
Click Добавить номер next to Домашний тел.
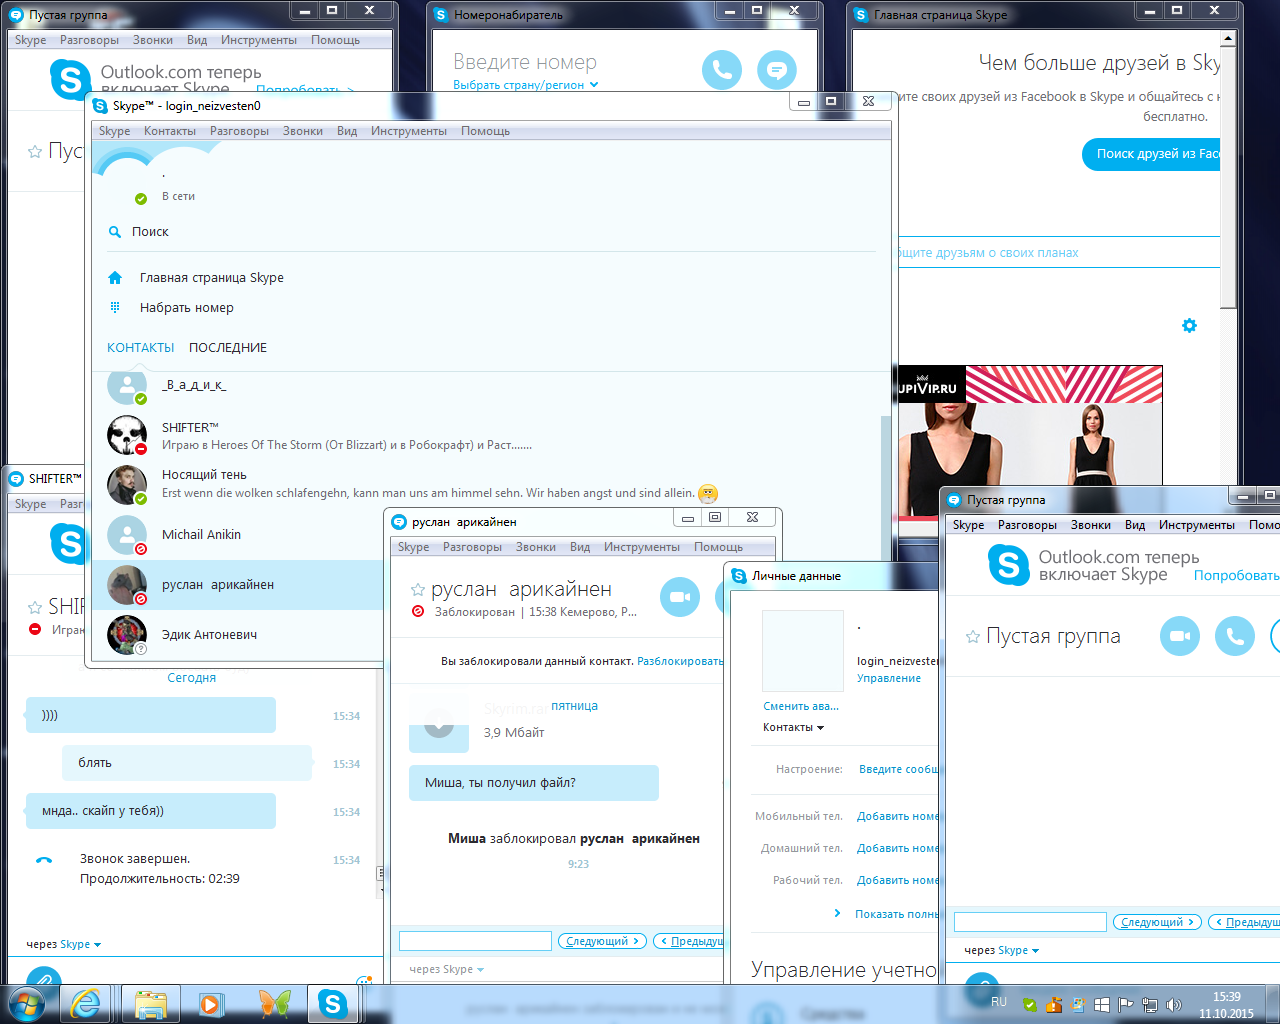pyautogui.click(x=898, y=848)
